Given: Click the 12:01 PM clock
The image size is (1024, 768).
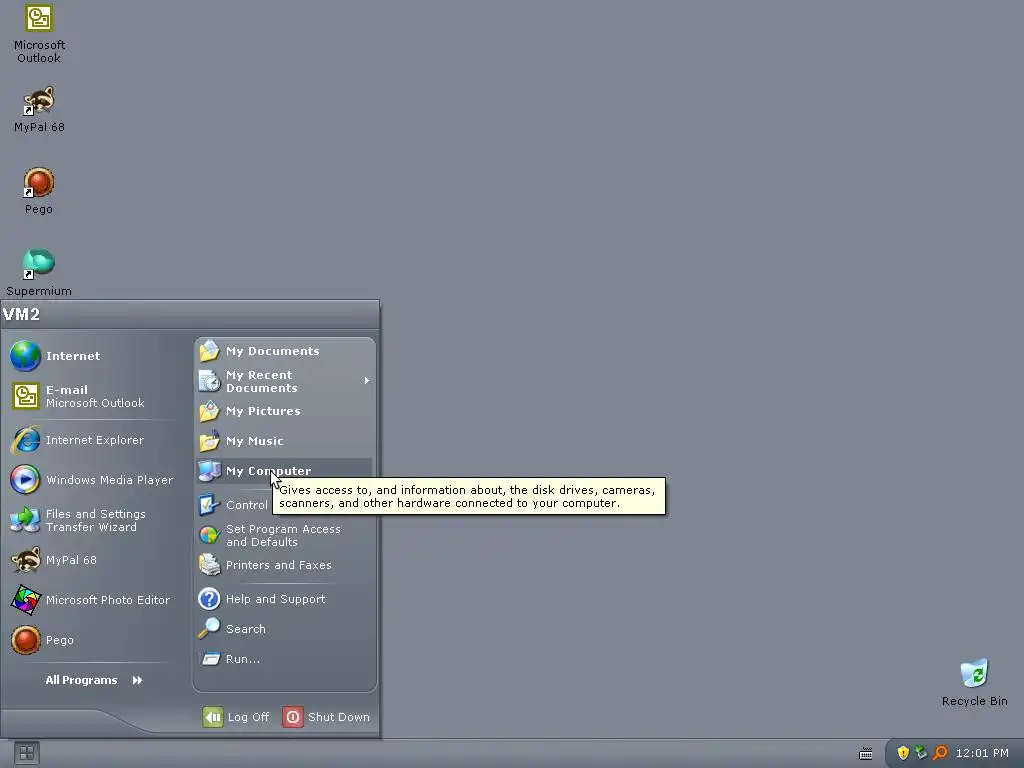Looking at the screenshot, I should 982,753.
